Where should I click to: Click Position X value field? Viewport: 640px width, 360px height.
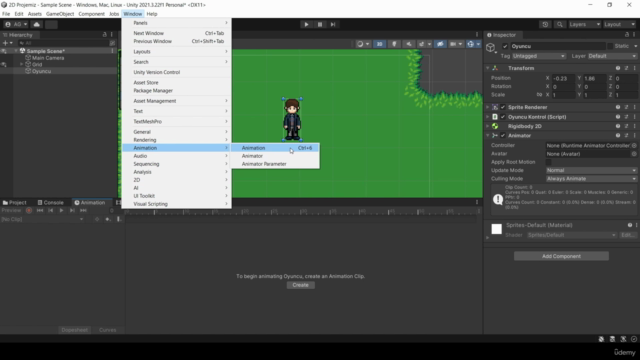tap(563, 78)
